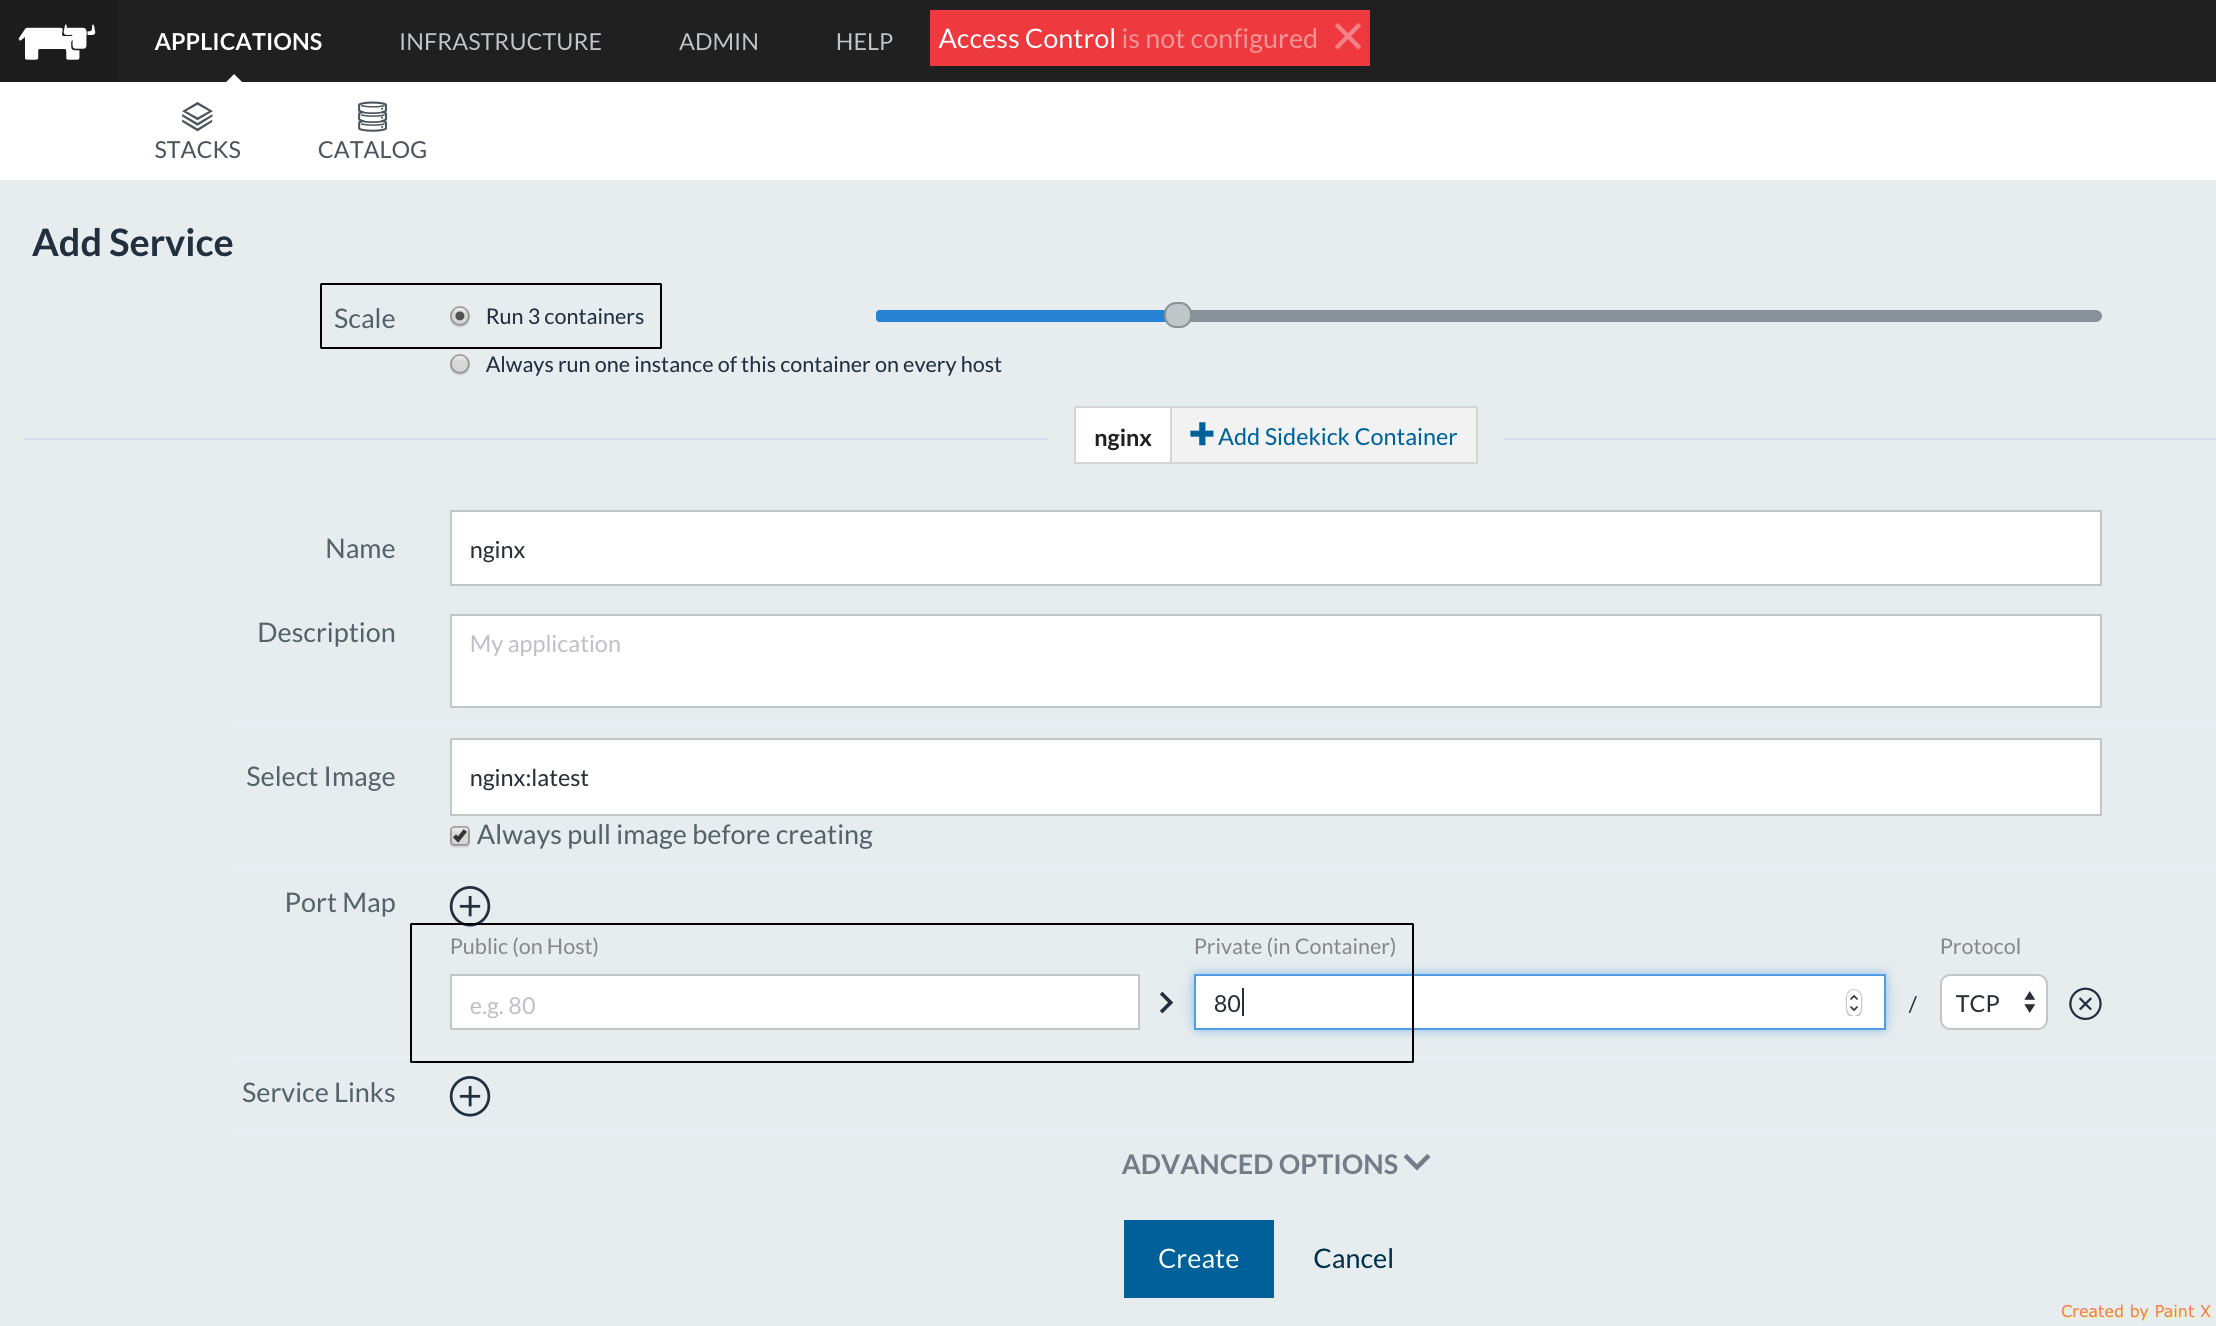Viewport: 2216px width, 1326px height.
Task: Click the private port number stepper
Action: coord(1854,1003)
